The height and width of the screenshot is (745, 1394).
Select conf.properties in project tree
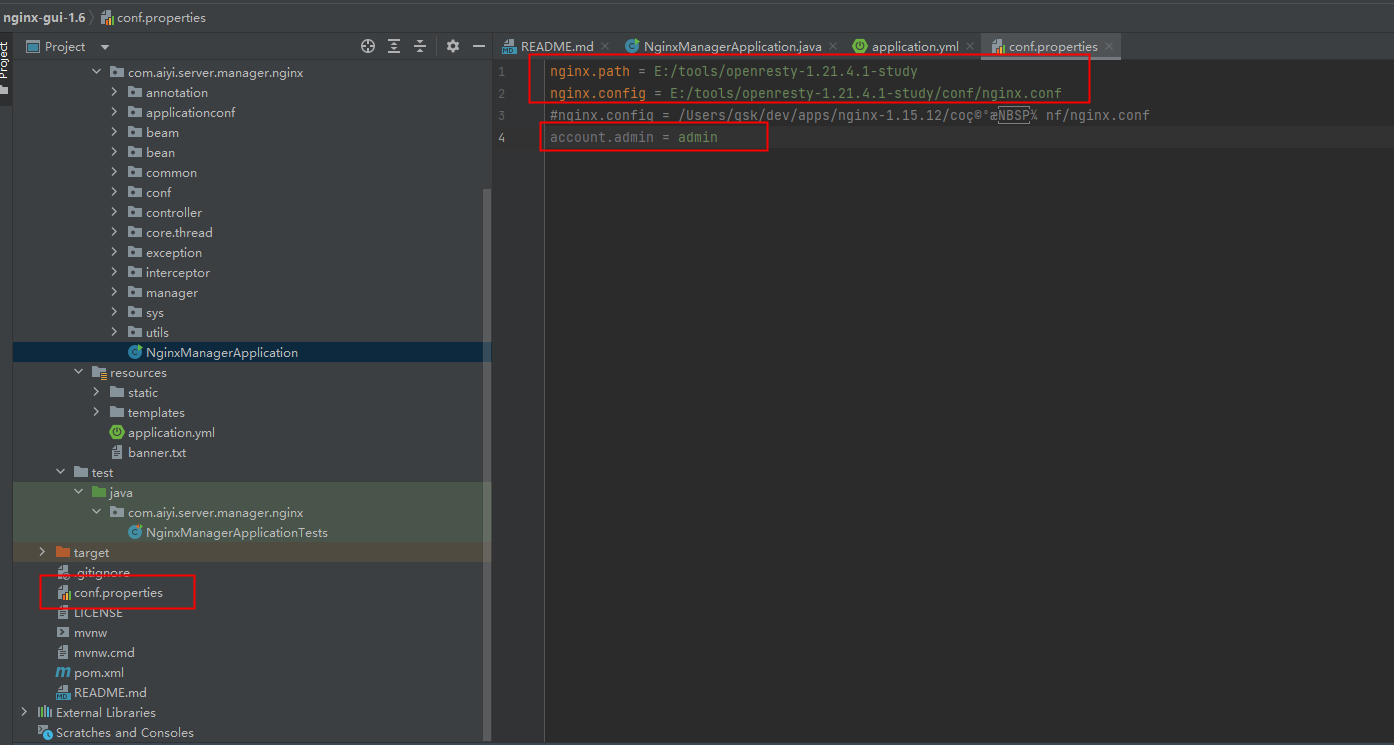click(x=118, y=592)
